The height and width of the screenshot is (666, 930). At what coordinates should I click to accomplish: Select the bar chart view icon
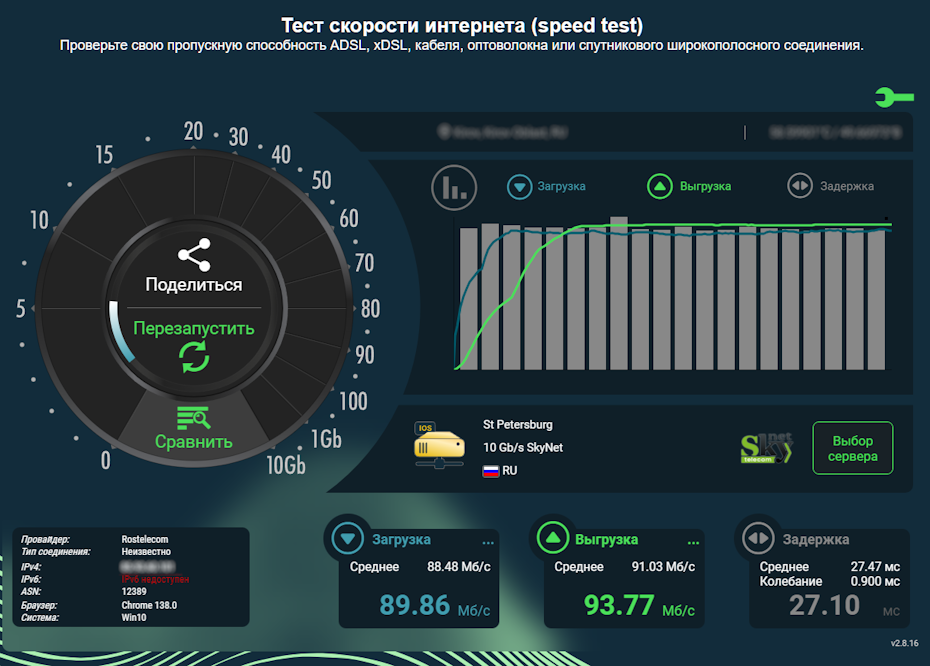pyautogui.click(x=453, y=187)
